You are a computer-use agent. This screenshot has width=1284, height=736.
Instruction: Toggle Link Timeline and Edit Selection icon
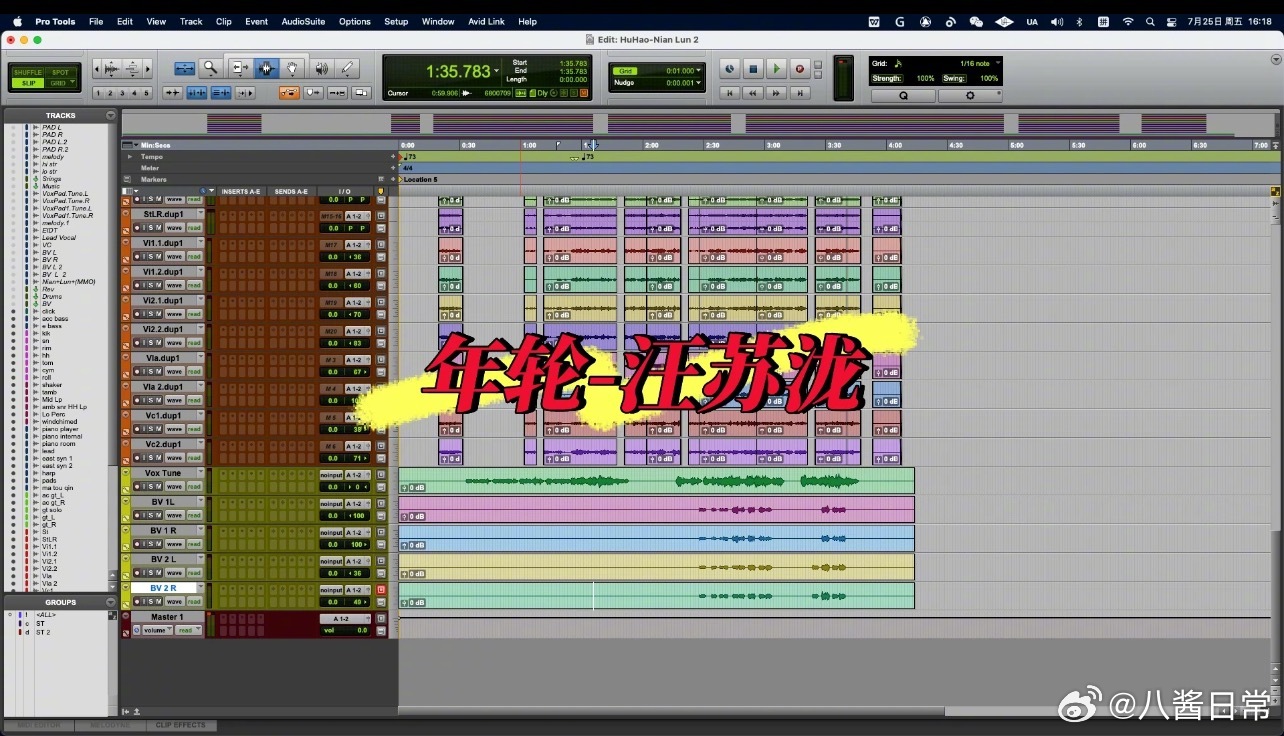tap(197, 93)
